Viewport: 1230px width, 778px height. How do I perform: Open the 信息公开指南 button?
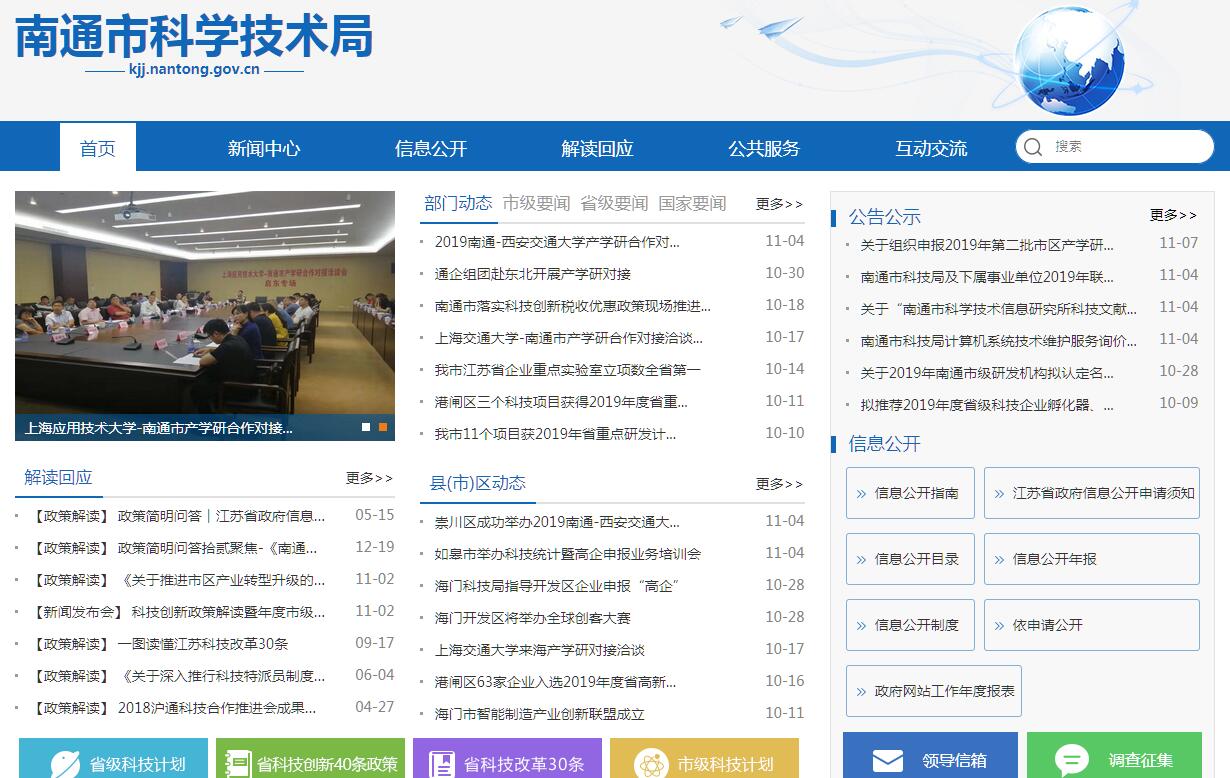coord(910,493)
